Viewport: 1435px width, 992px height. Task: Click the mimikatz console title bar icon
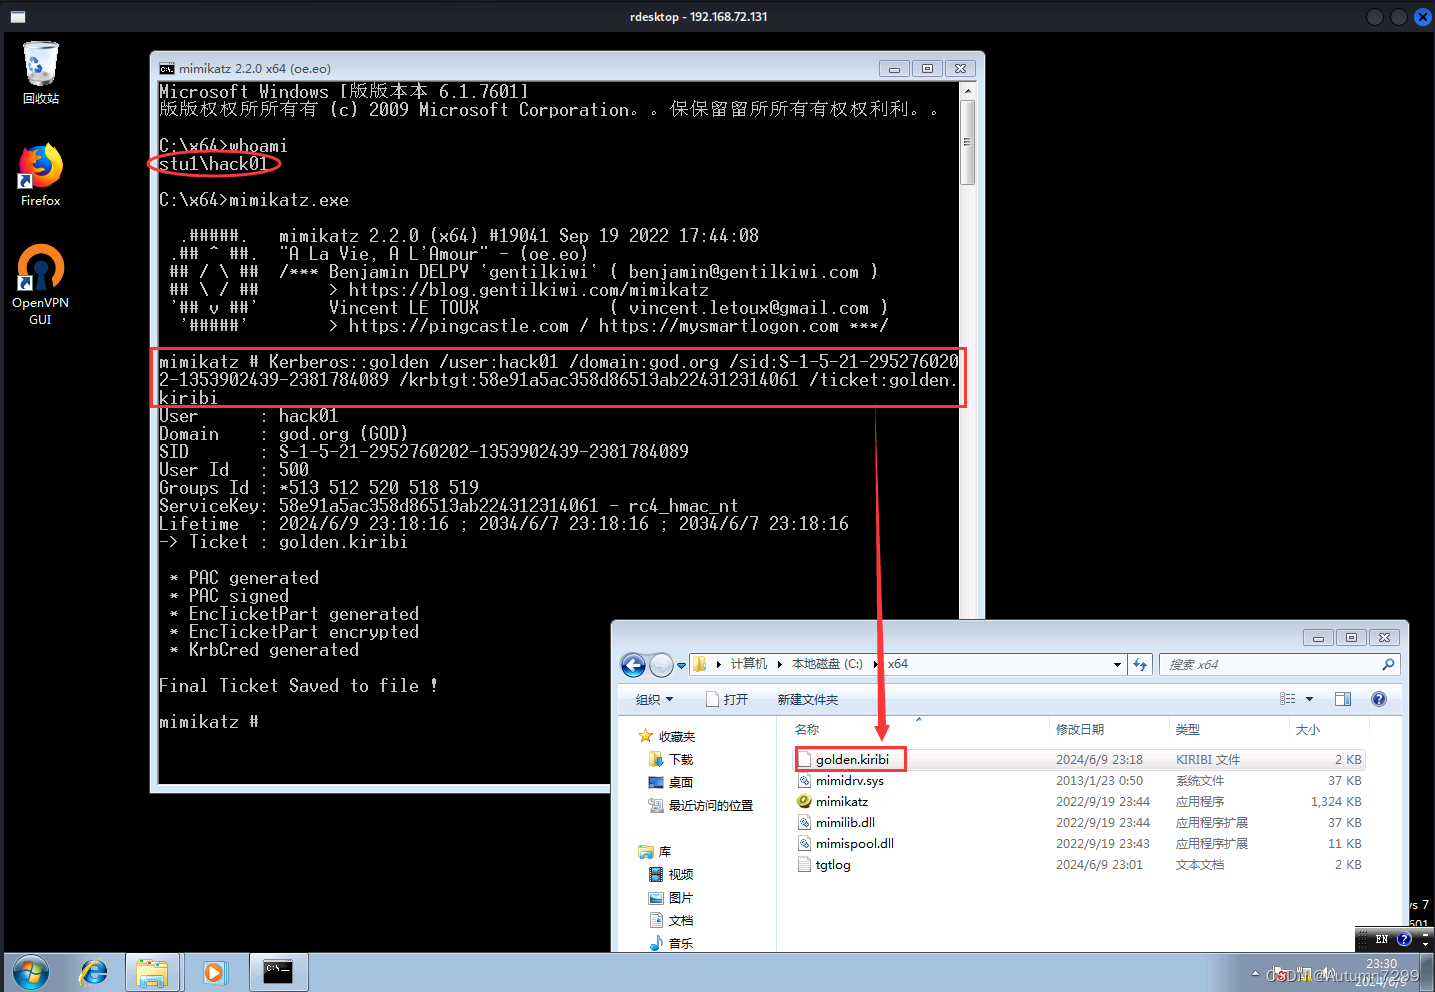(x=167, y=69)
